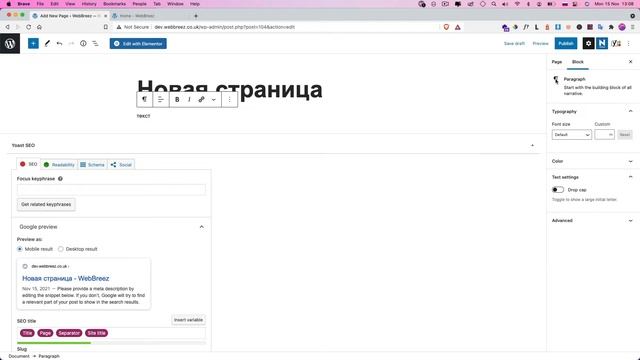The height and width of the screenshot is (360, 640).
Task: Open the Yoast Schema tab
Action: click(x=92, y=164)
